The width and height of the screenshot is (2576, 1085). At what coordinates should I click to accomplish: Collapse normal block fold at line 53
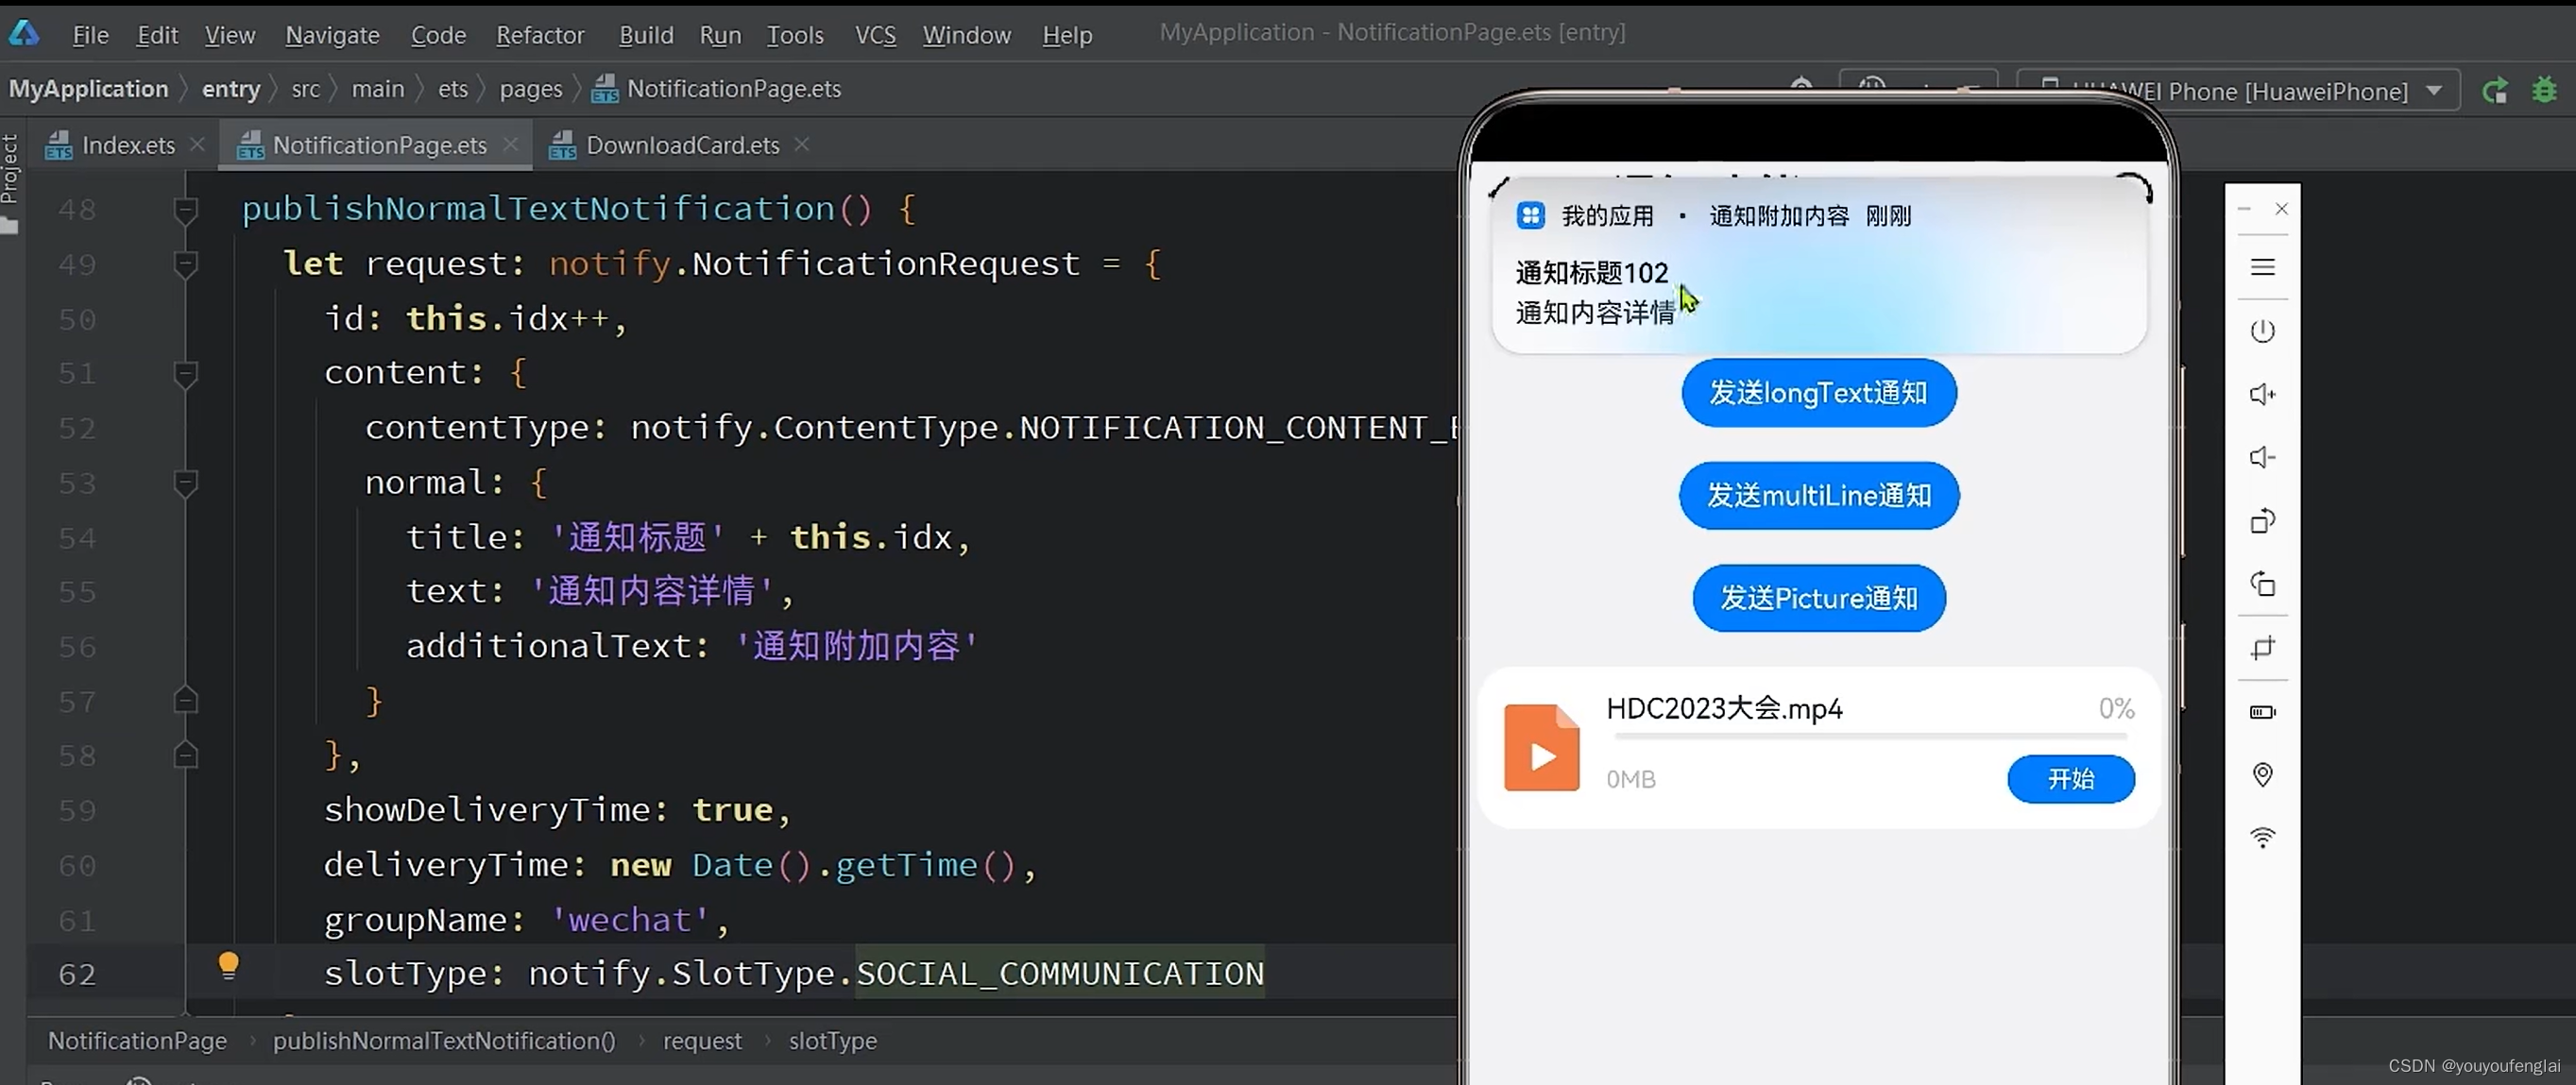click(185, 483)
